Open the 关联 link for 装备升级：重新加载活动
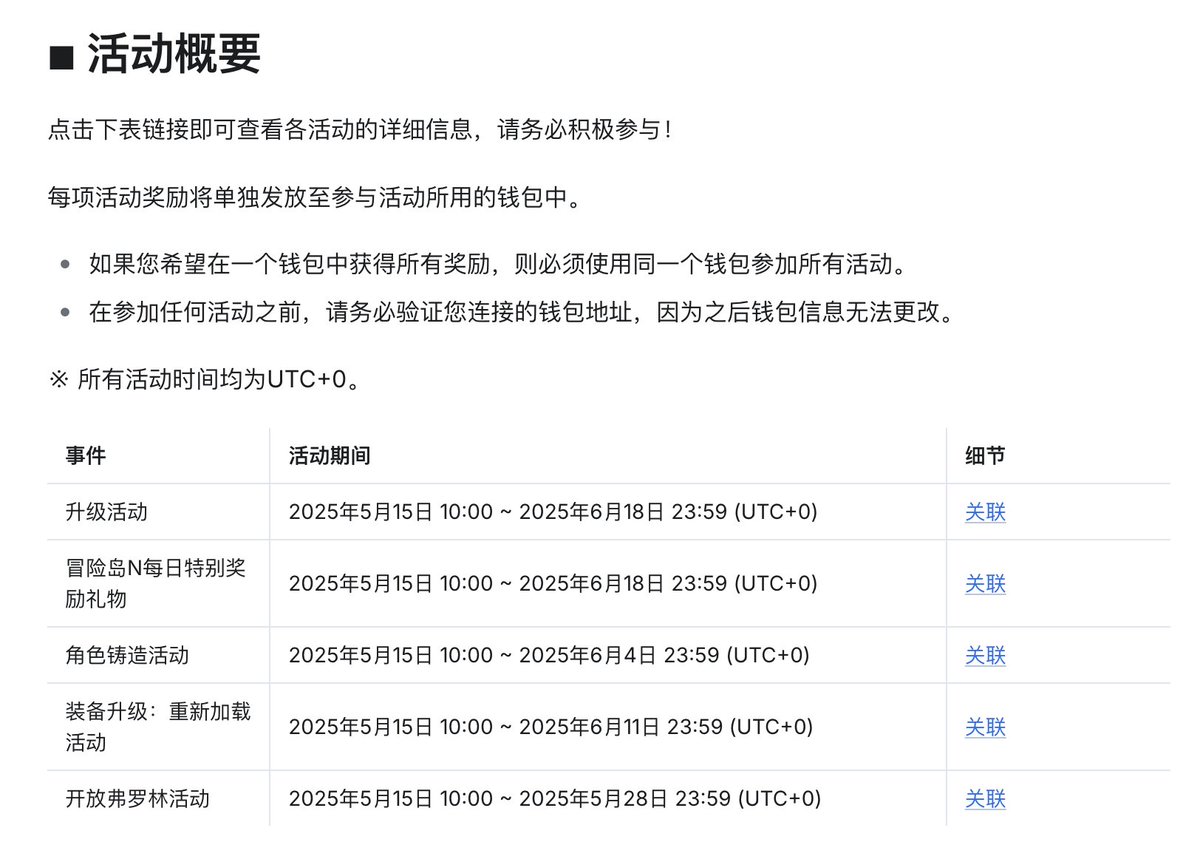The image size is (1200, 859). point(985,727)
